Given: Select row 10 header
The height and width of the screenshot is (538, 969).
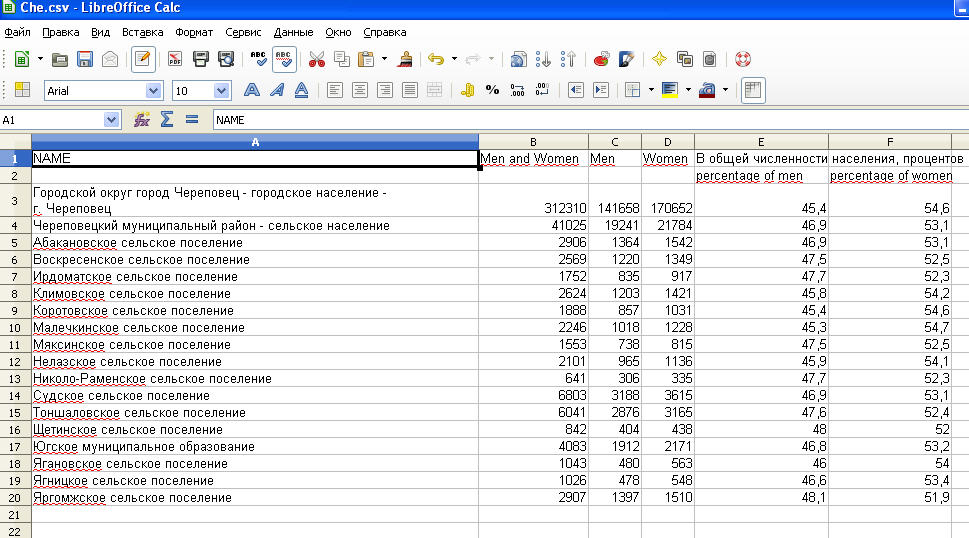Looking at the screenshot, I should (15, 327).
